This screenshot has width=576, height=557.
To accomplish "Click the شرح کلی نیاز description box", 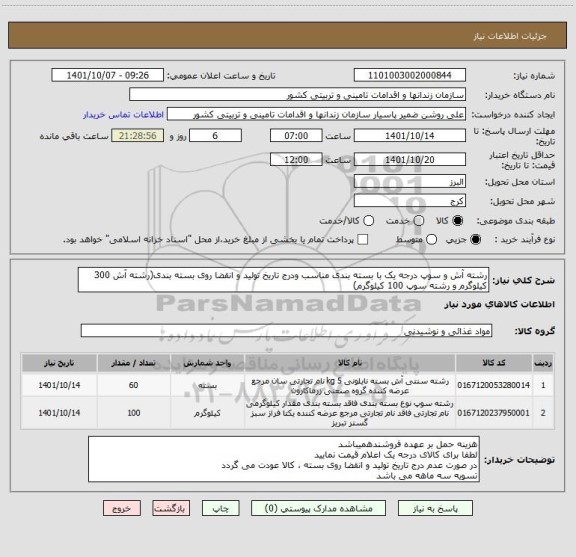I will coord(283,280).
